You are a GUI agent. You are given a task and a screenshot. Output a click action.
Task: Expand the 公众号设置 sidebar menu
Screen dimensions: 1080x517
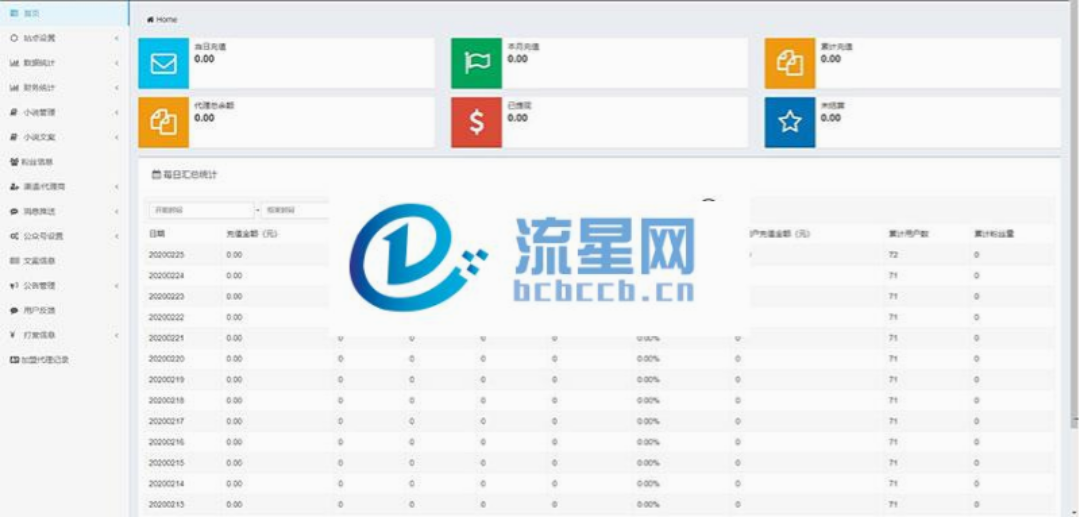(x=62, y=236)
